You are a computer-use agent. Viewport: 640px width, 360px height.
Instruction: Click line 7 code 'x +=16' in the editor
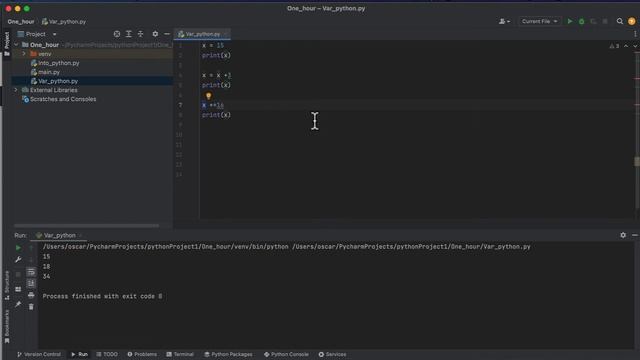(213, 105)
